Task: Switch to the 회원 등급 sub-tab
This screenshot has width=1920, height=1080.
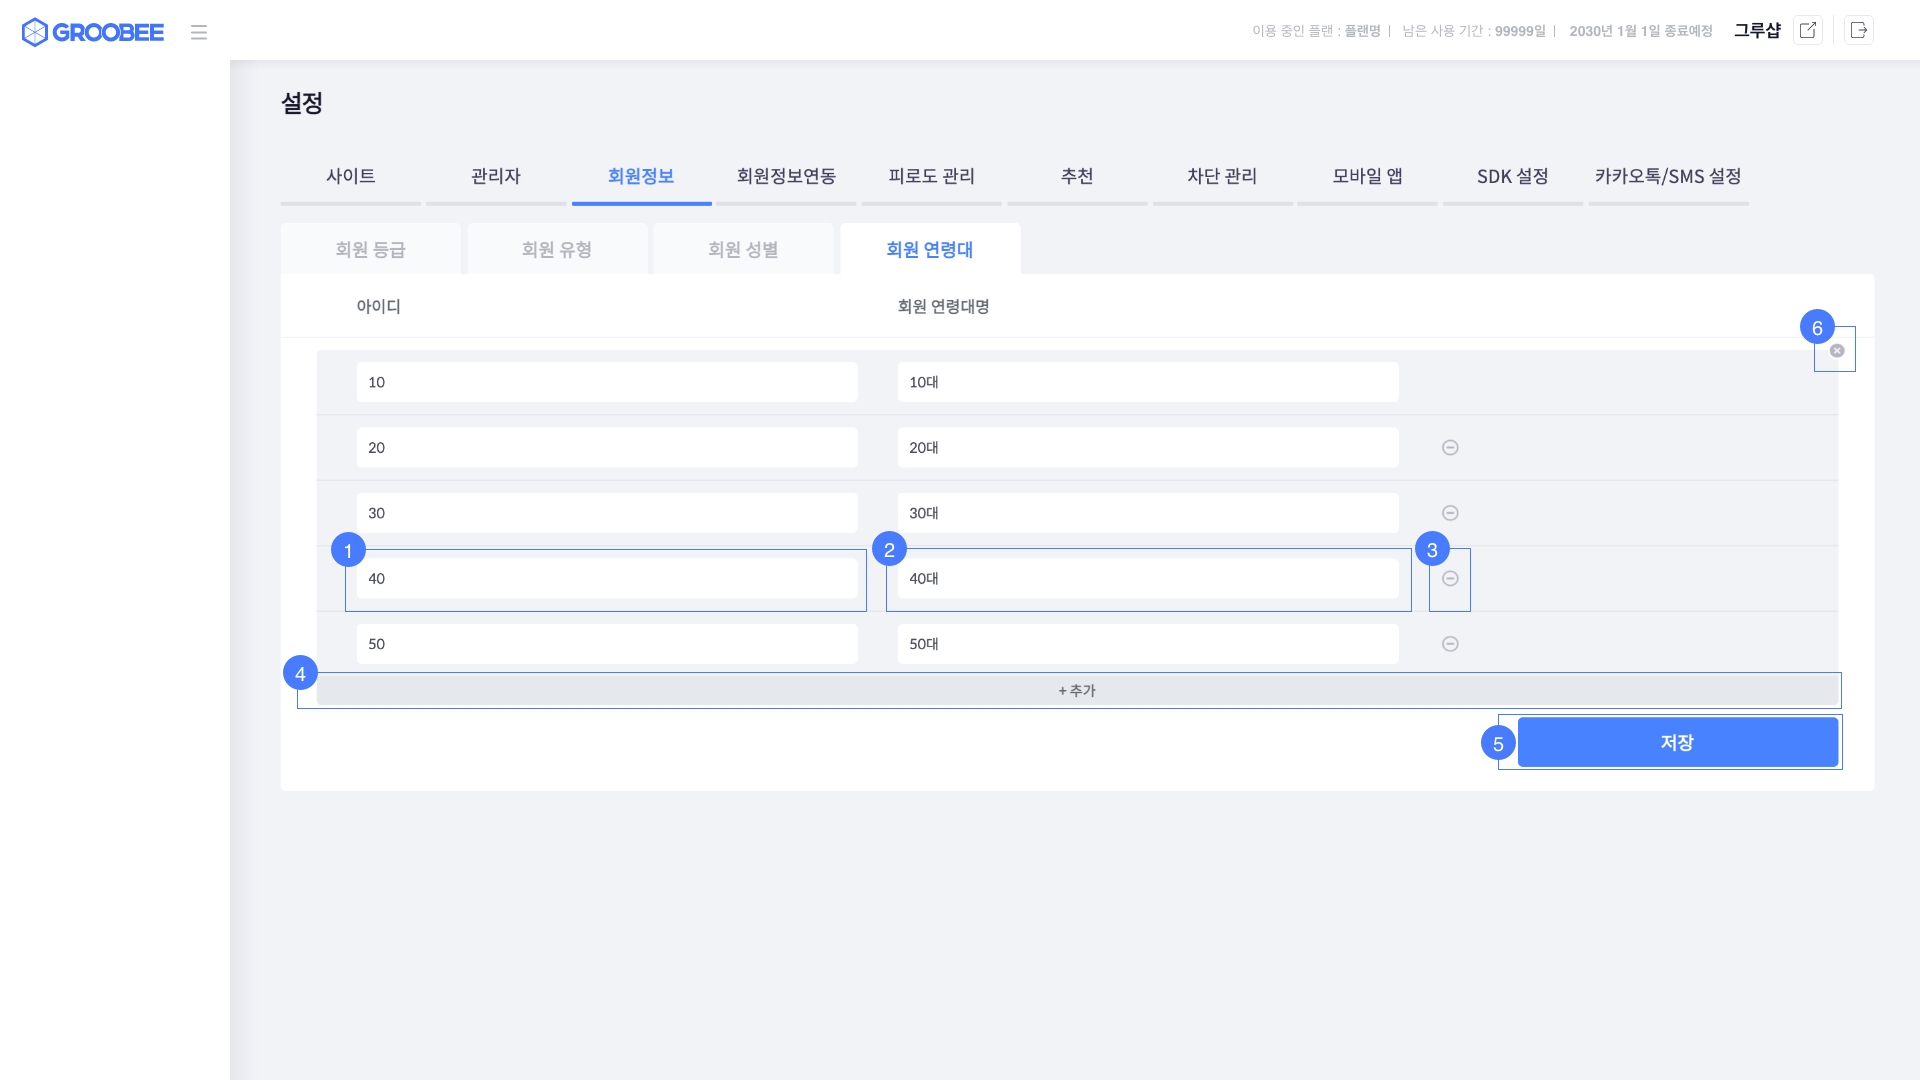Action: (x=370, y=250)
